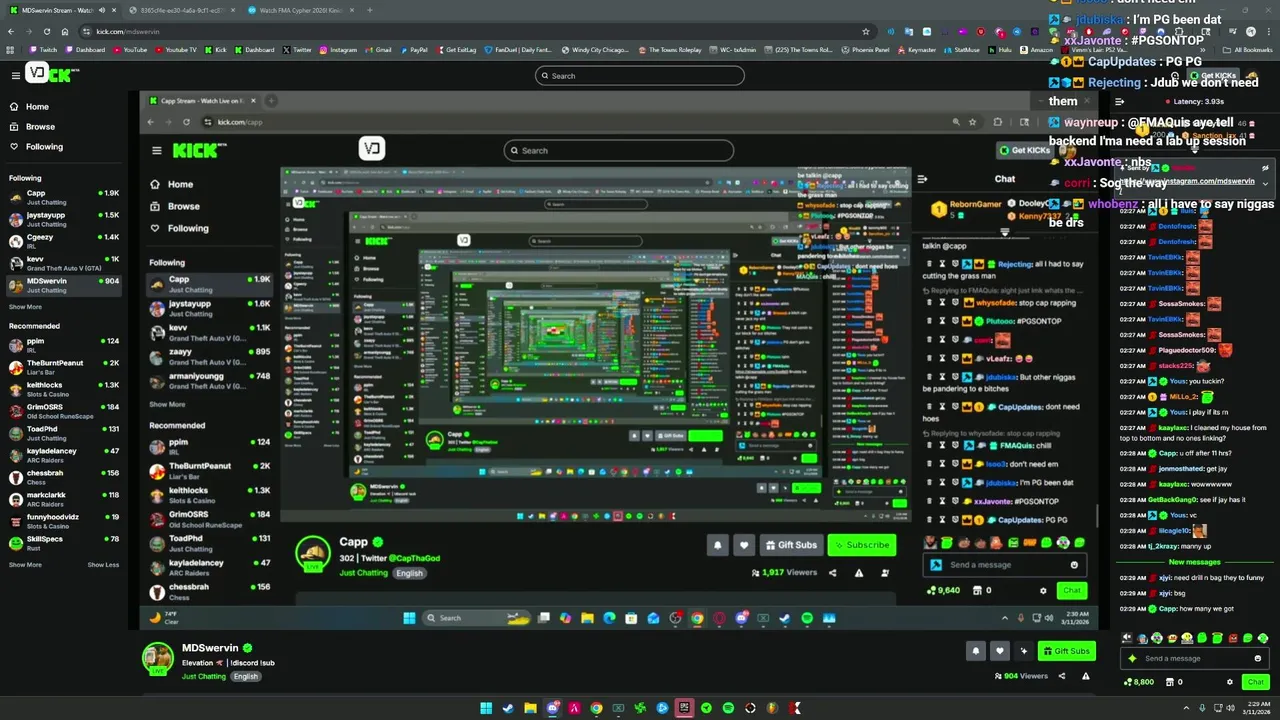Reload kick.com/mdswervin page
The width and height of the screenshot is (1280, 720).
48,31
